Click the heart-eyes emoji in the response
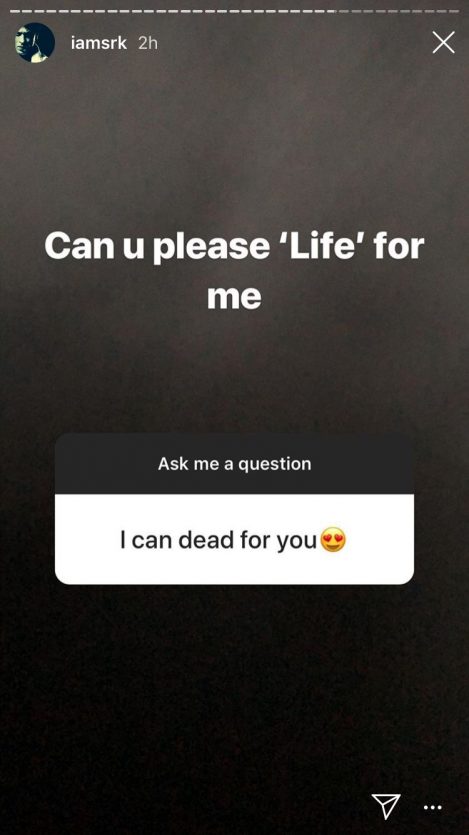This screenshot has height=835, width=469. pyautogui.click(x=333, y=541)
